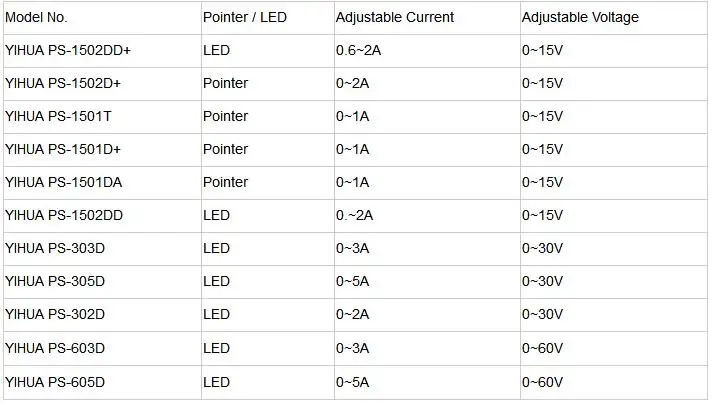Click the Model No. column header

(102, 18)
